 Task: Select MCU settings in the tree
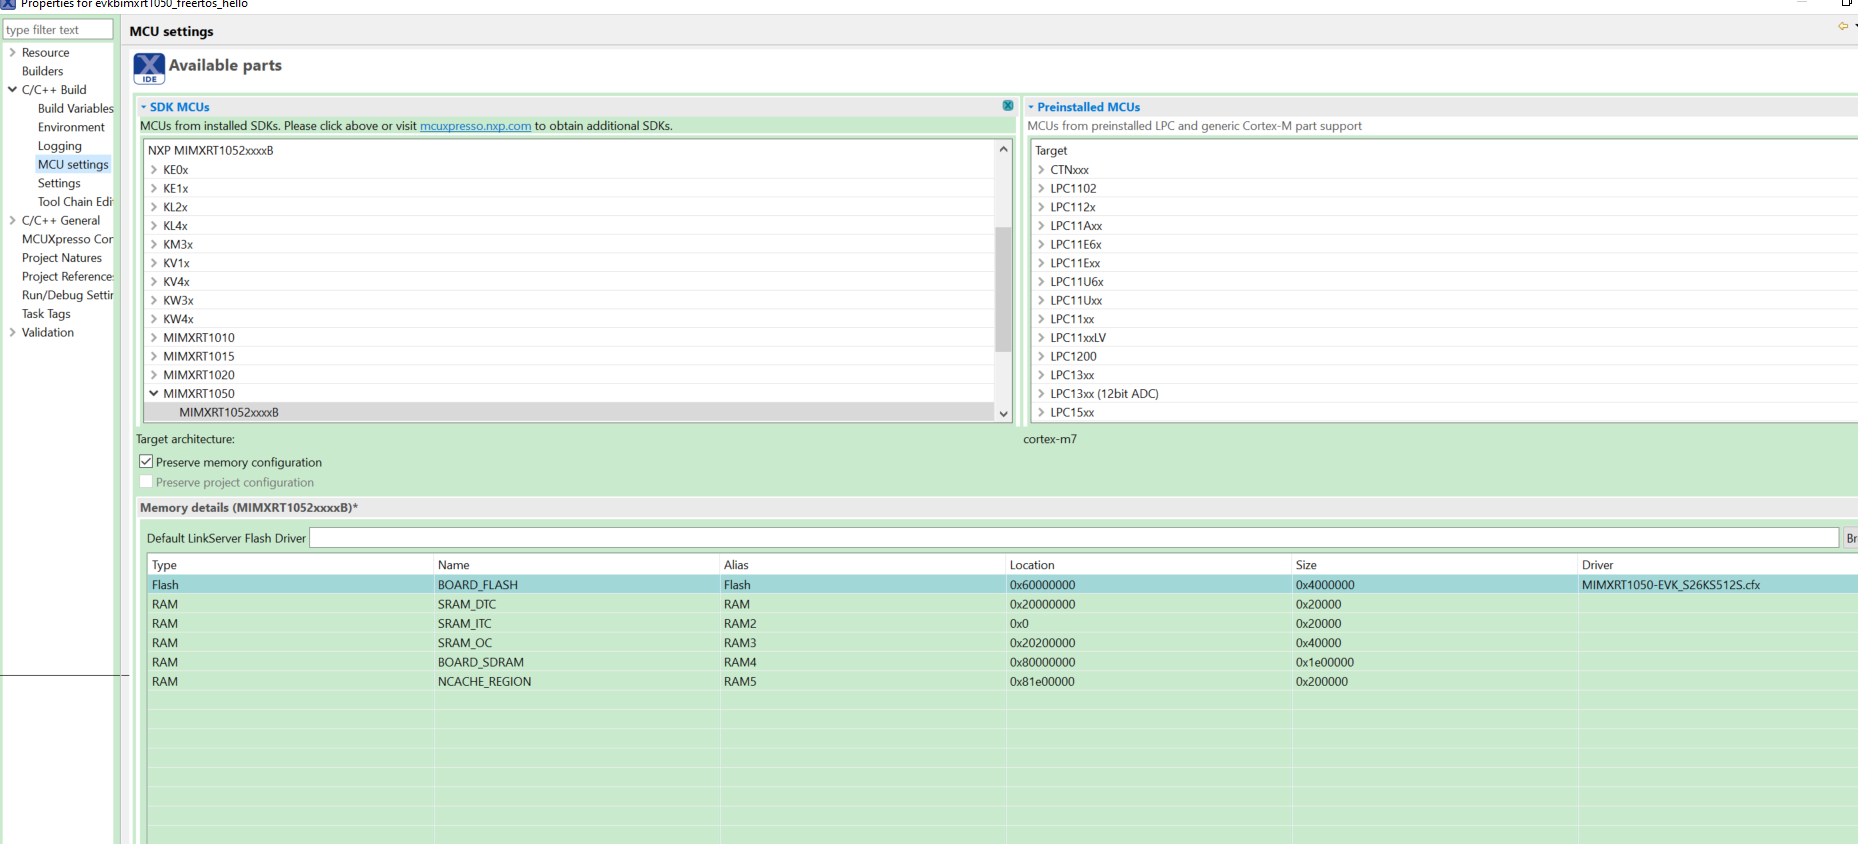pos(73,164)
